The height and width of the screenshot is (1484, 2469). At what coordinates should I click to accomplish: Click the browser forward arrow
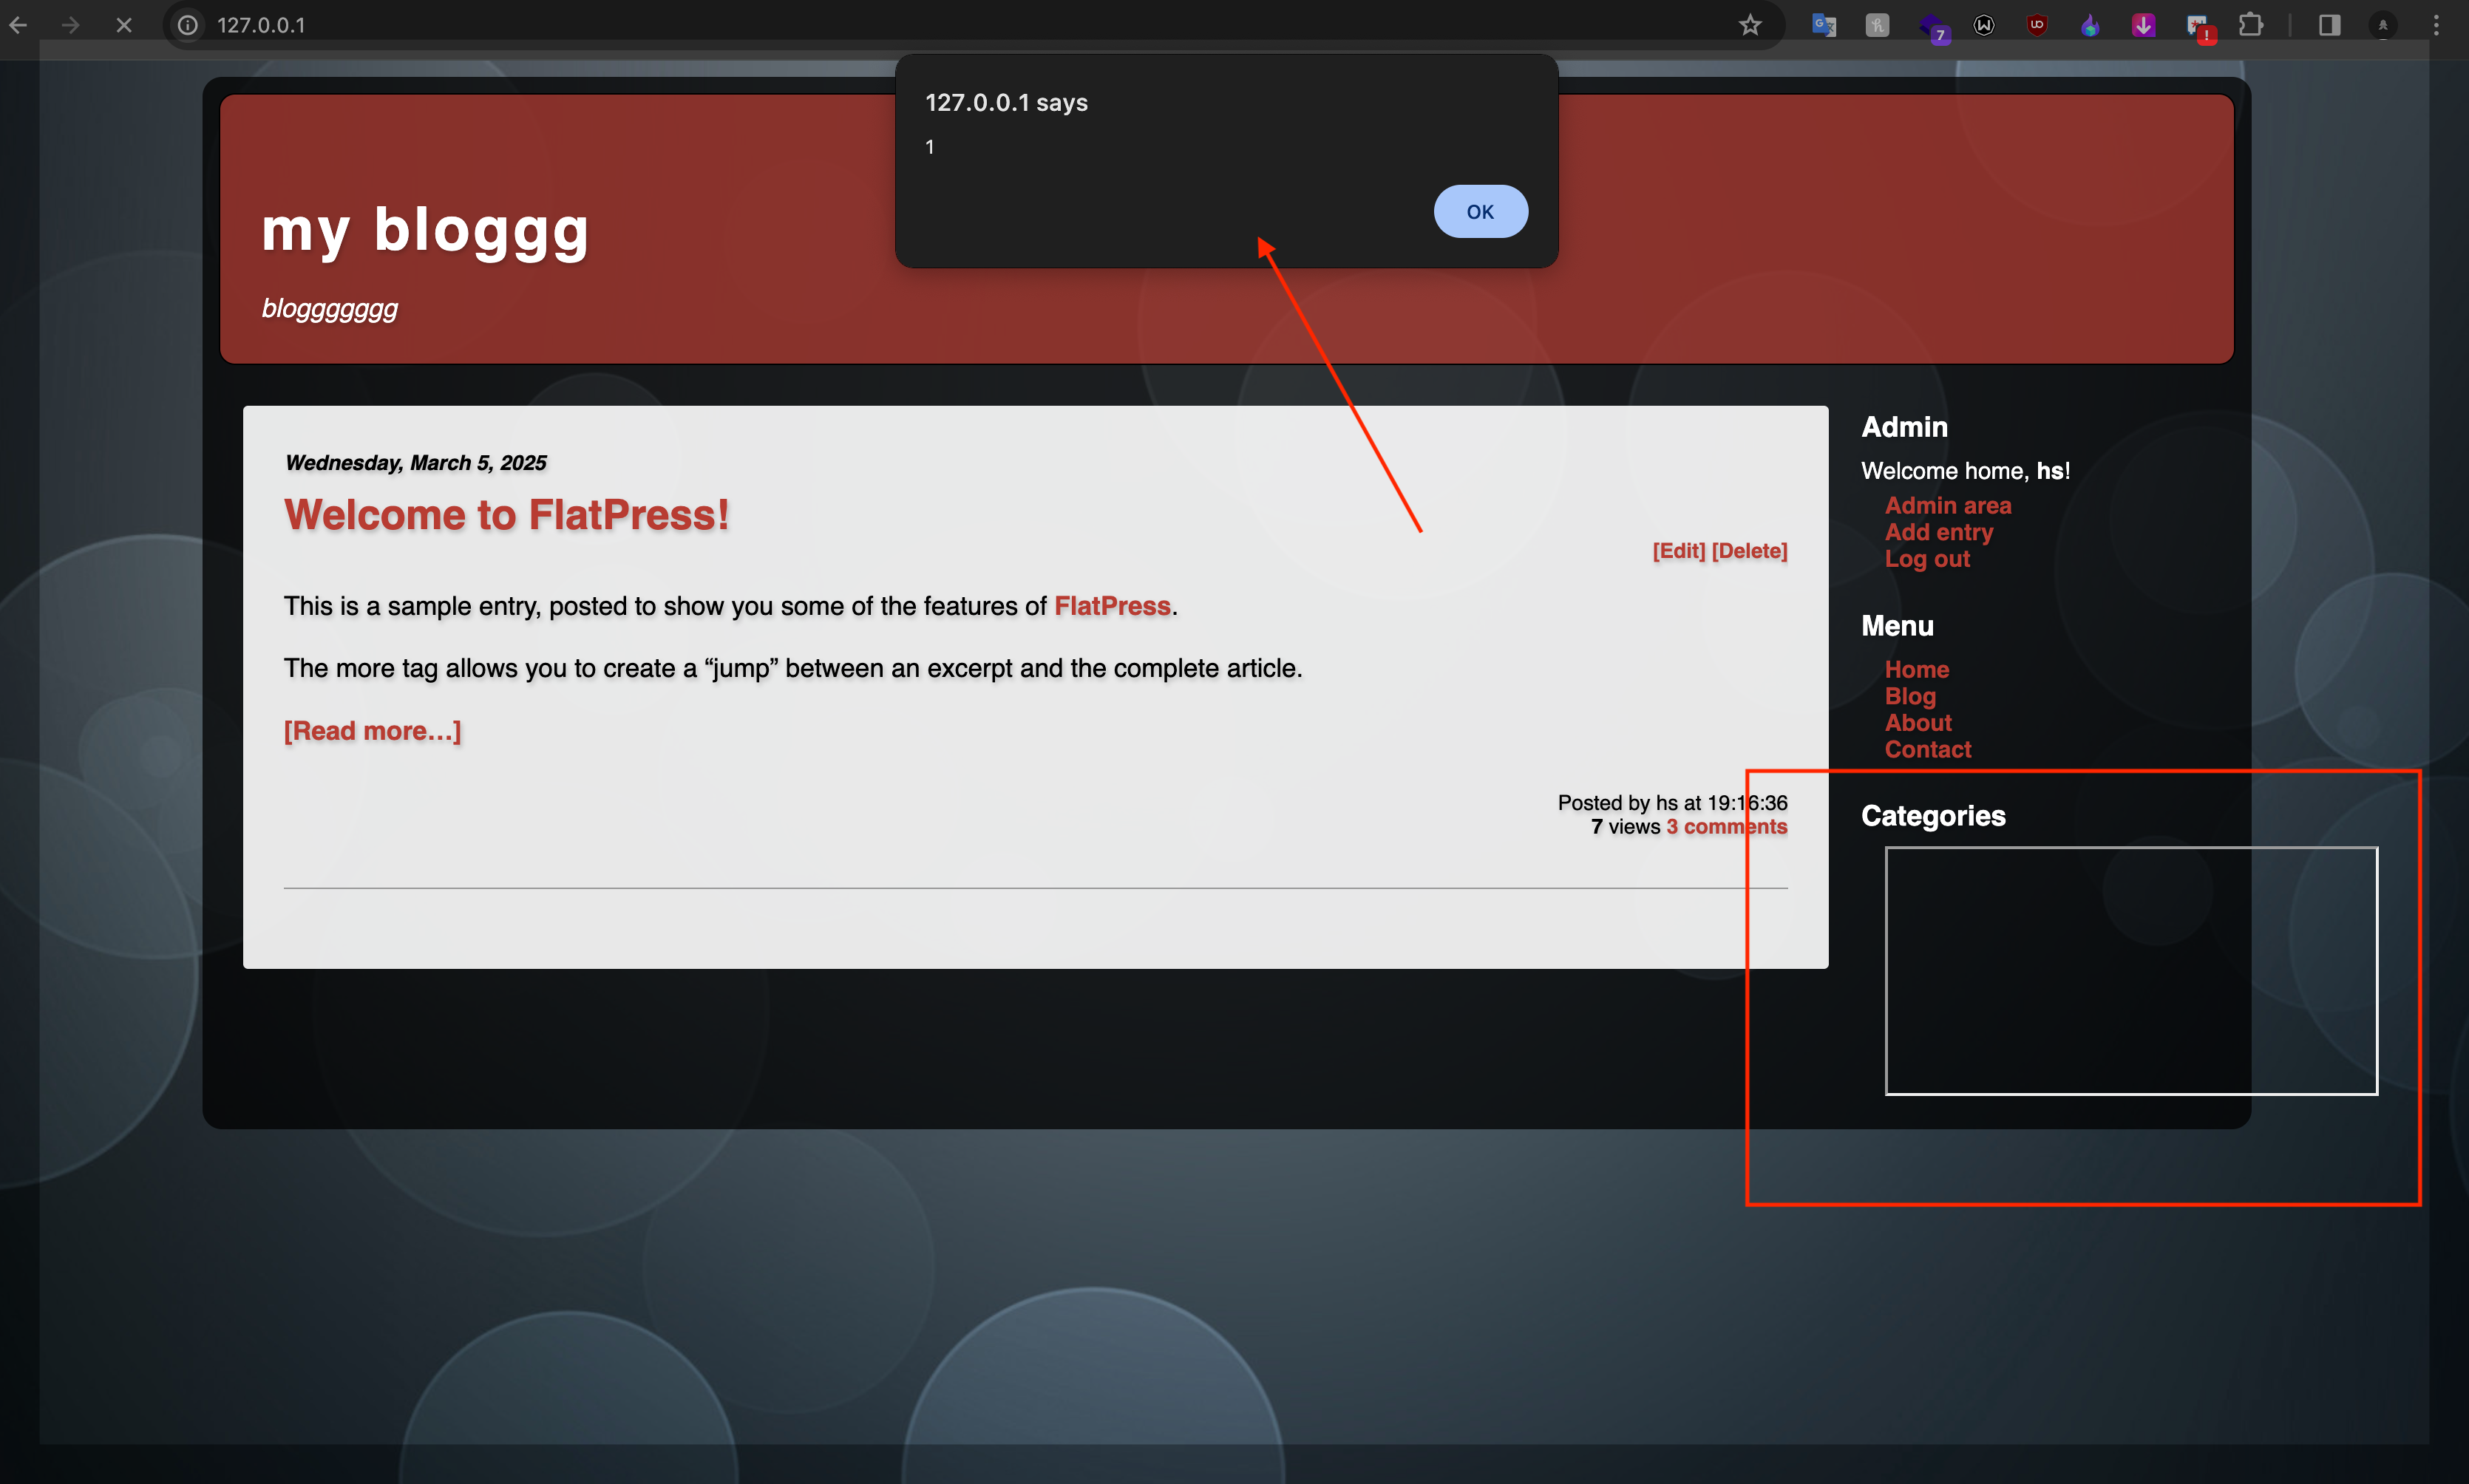pos(70,25)
